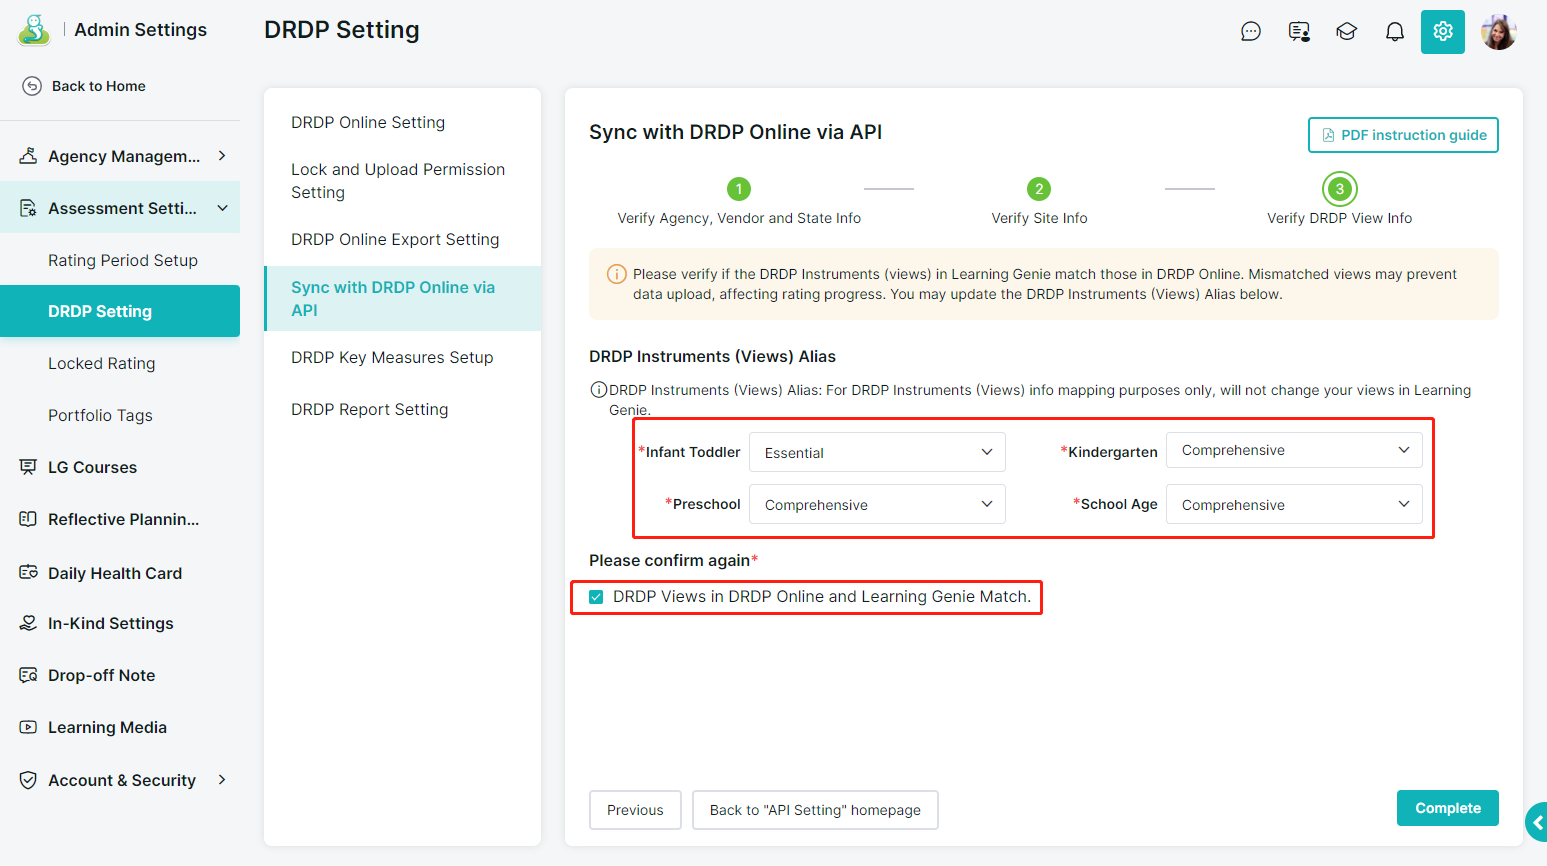Click the notification bell icon
Image resolution: width=1547 pixels, height=866 pixels.
click(1394, 32)
